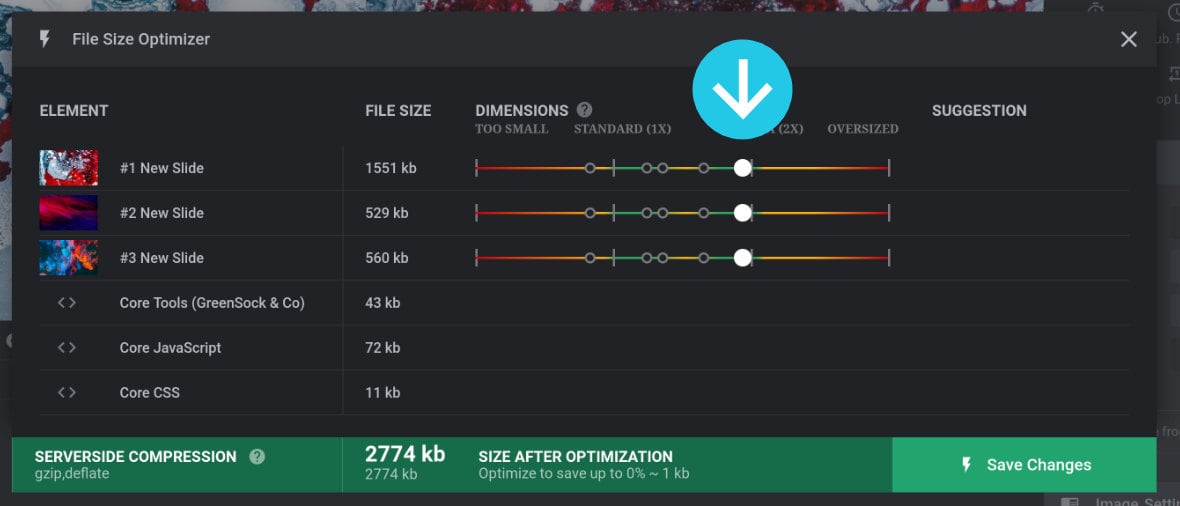
Task: Click the blue down-arrow circle indicator
Action: coord(742,89)
